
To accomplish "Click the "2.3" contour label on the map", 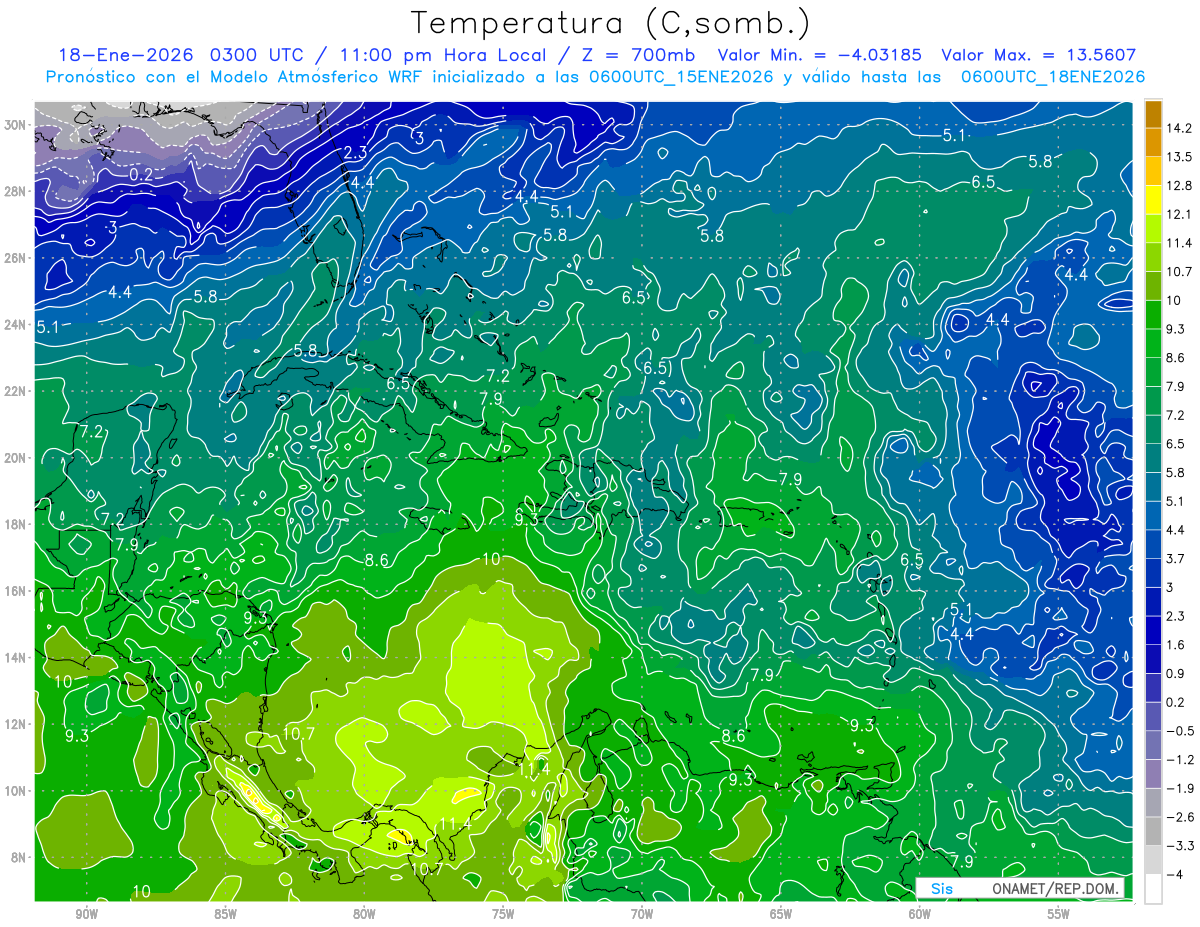I will coord(354,153).
